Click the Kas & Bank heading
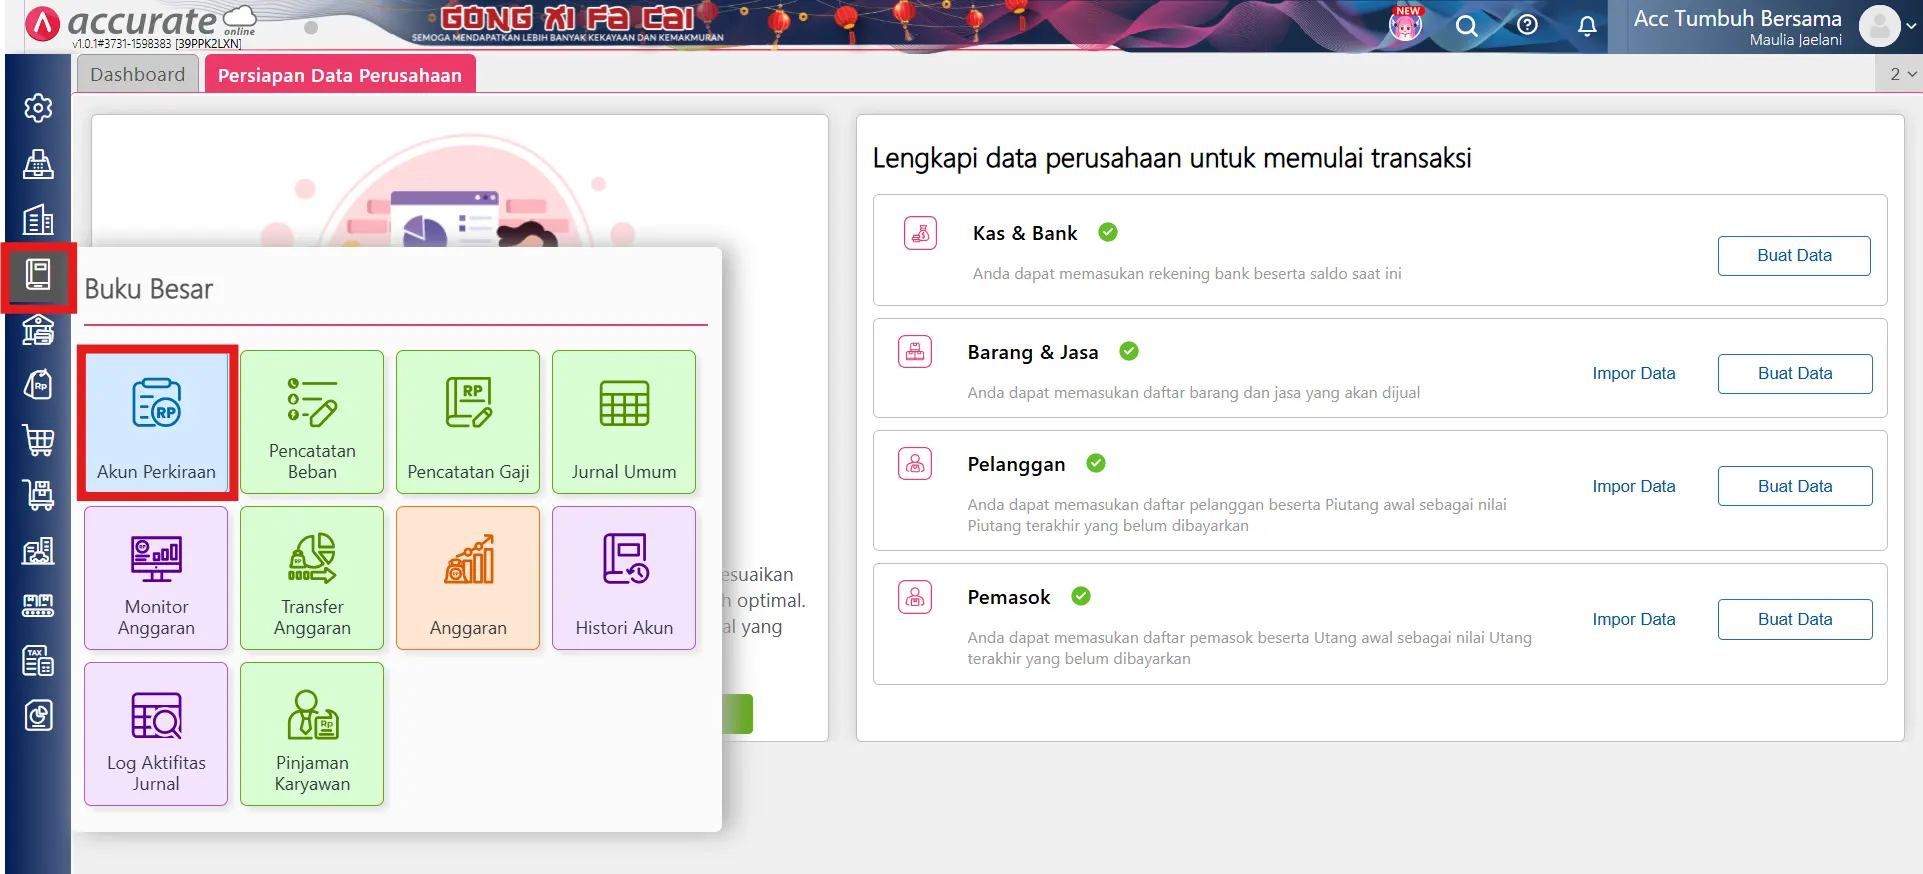This screenshot has height=874, width=1923. (1025, 233)
